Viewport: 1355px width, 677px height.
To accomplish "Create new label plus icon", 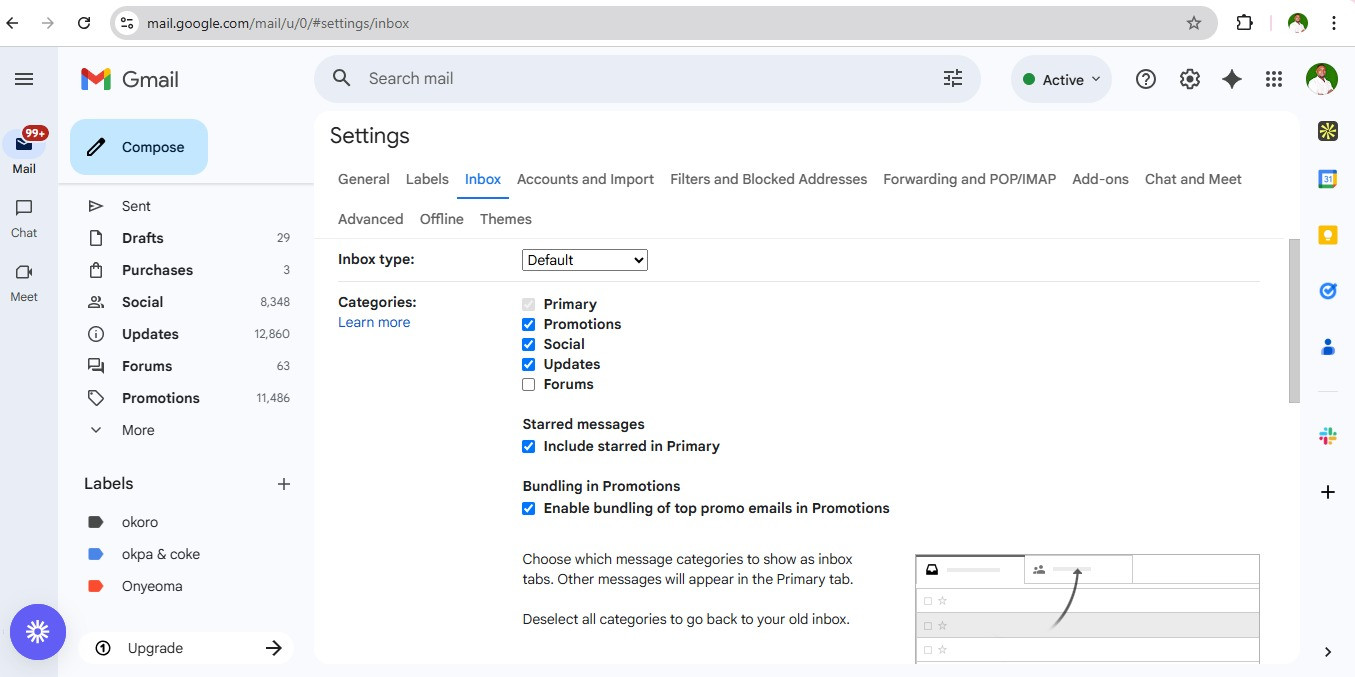I will (x=284, y=484).
